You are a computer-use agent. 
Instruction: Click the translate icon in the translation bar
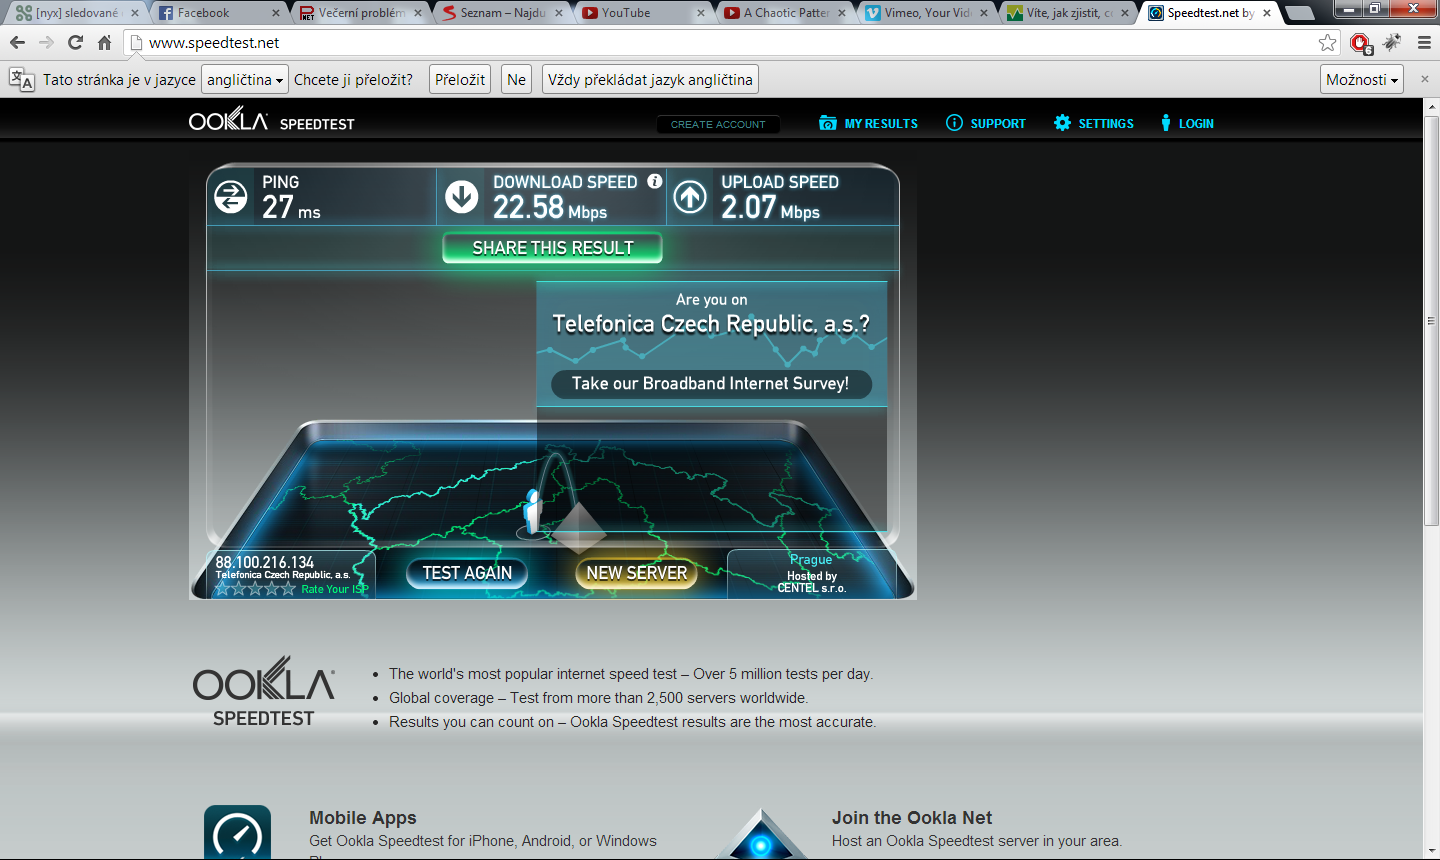pos(21,80)
